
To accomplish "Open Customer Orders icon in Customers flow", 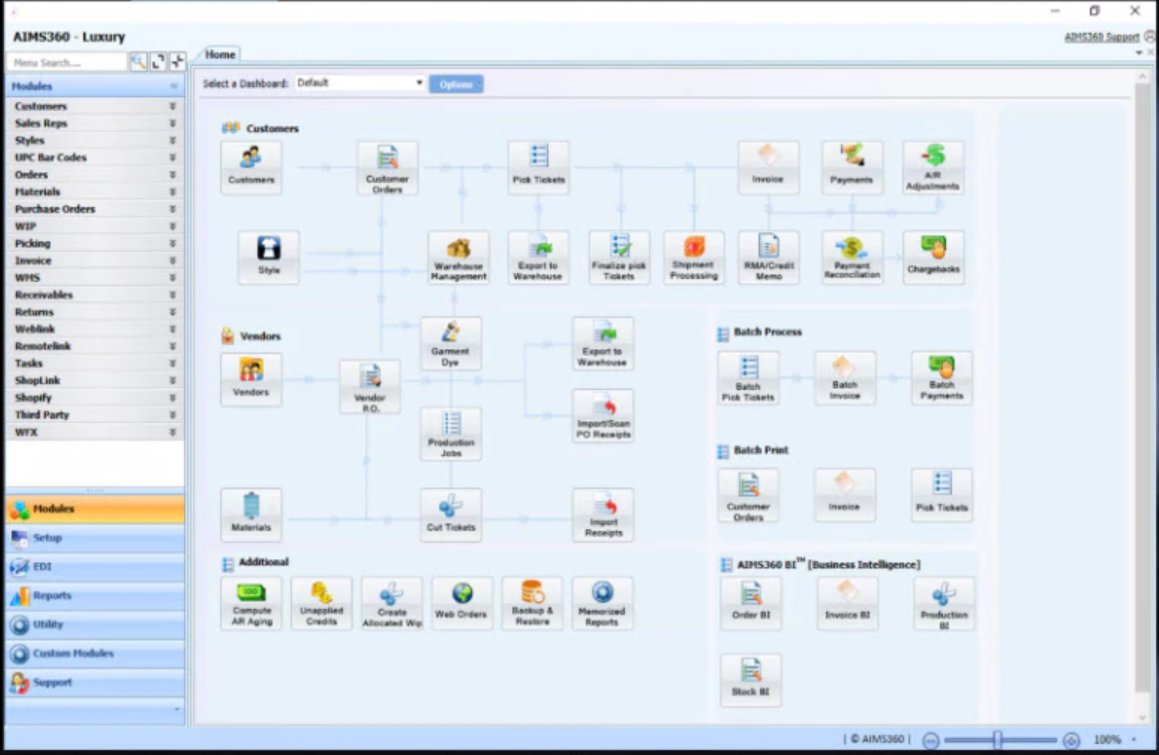I will click(x=387, y=167).
